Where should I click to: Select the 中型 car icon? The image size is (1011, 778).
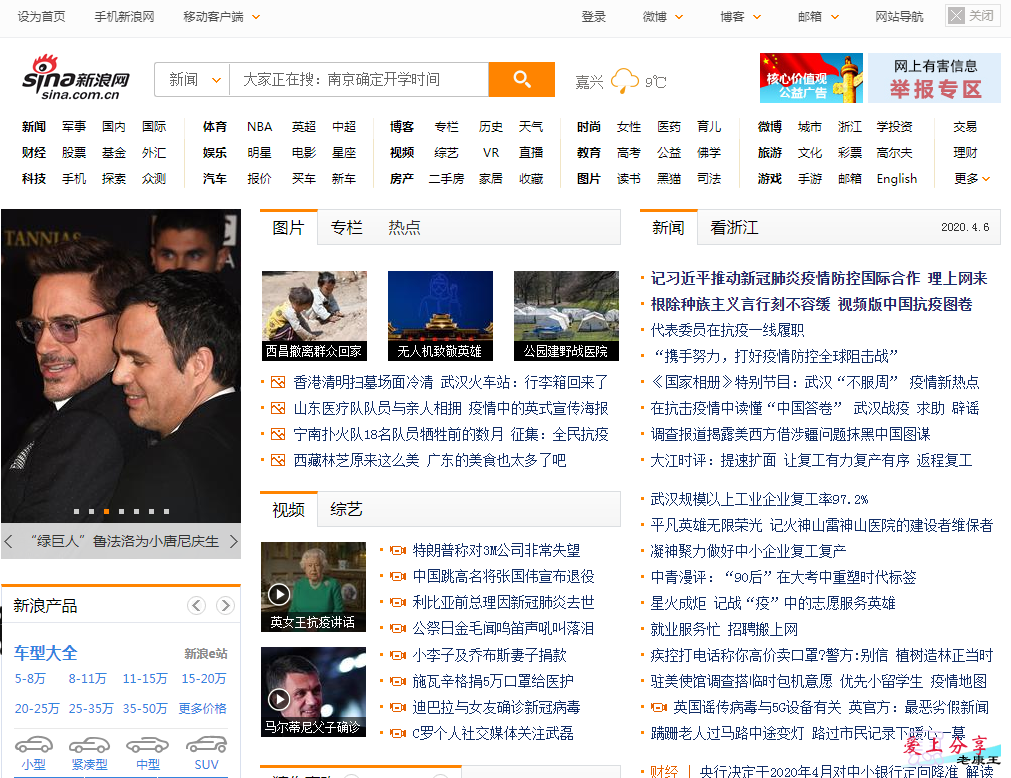tap(148, 744)
